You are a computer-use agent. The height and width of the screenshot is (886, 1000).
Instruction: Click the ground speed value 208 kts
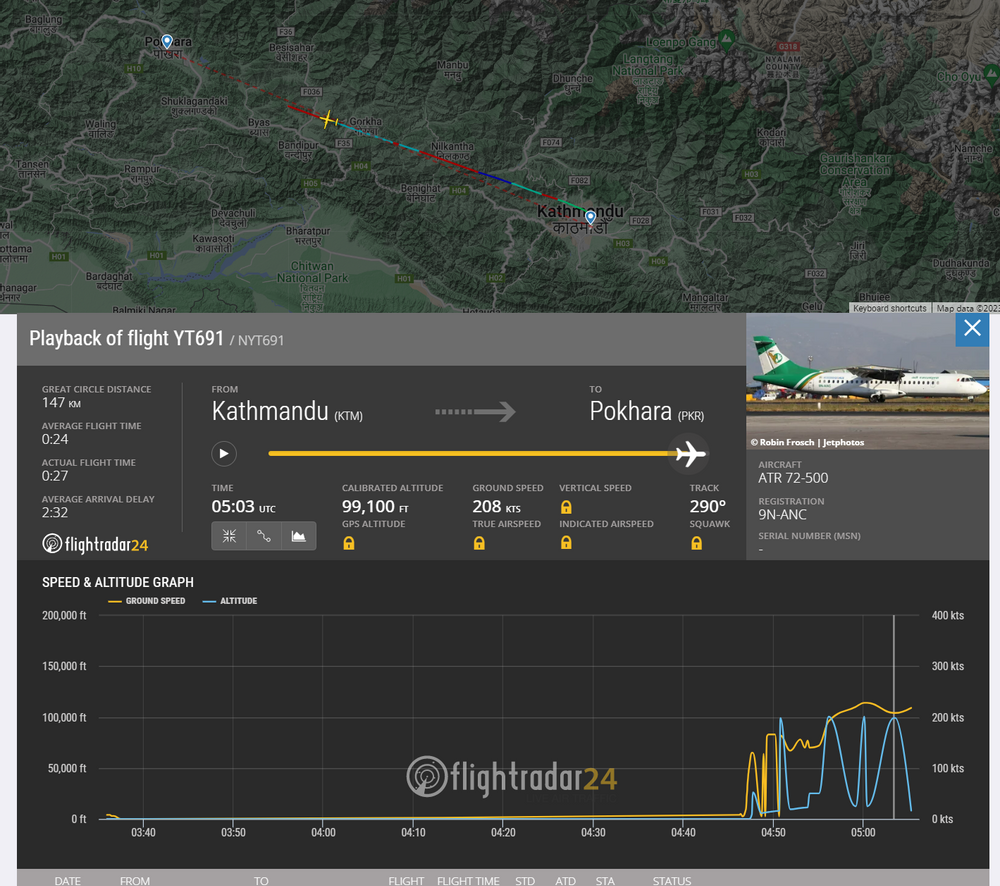[496, 506]
